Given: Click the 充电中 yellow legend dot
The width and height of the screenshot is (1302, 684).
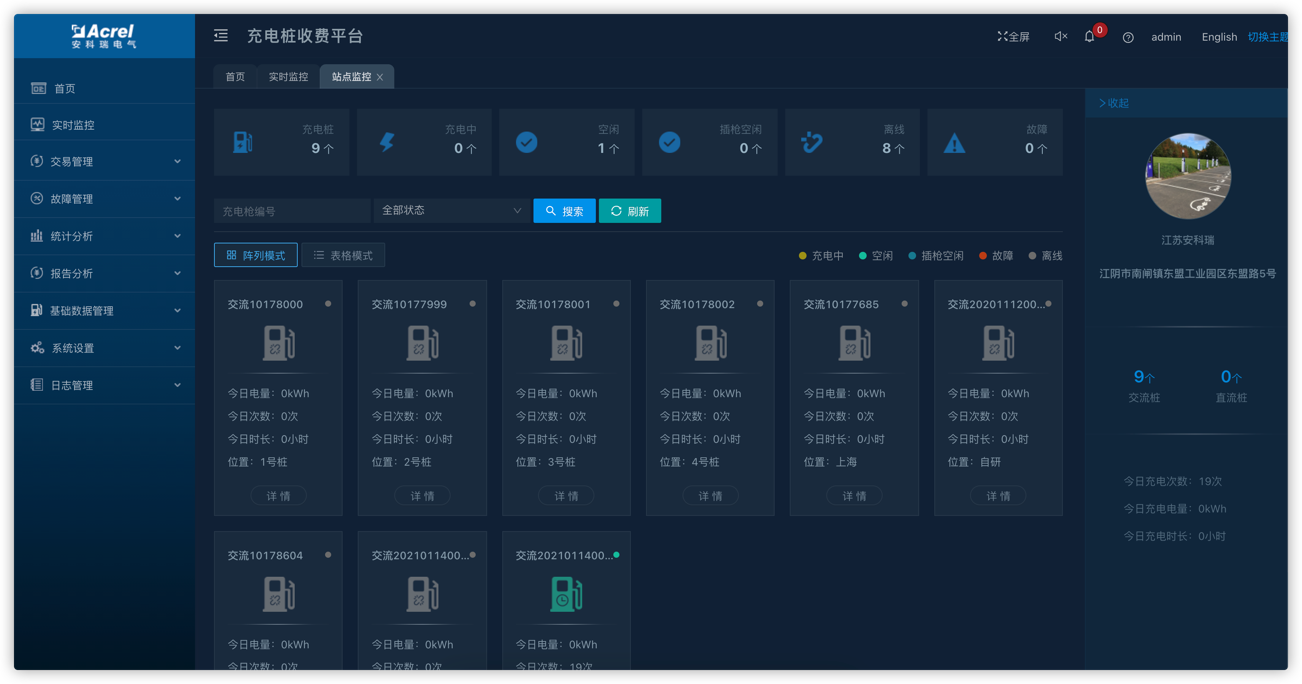Looking at the screenshot, I should (802, 256).
